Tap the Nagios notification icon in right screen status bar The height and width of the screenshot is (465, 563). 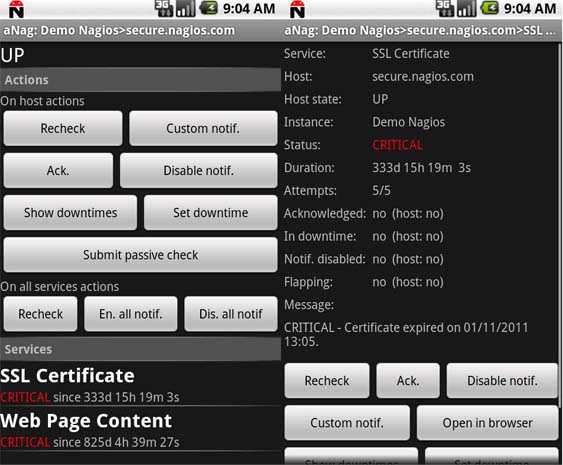297,9
